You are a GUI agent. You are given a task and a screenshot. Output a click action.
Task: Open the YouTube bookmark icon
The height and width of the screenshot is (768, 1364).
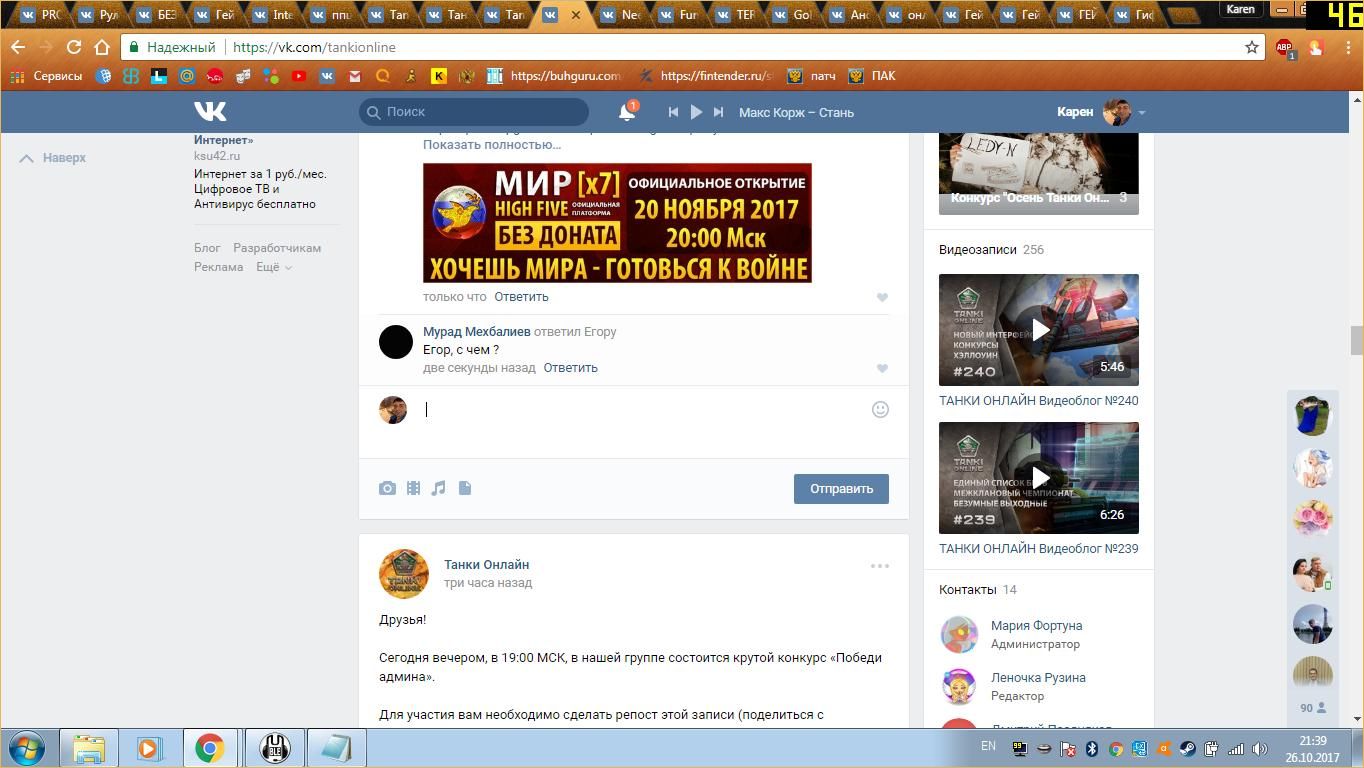[298, 76]
